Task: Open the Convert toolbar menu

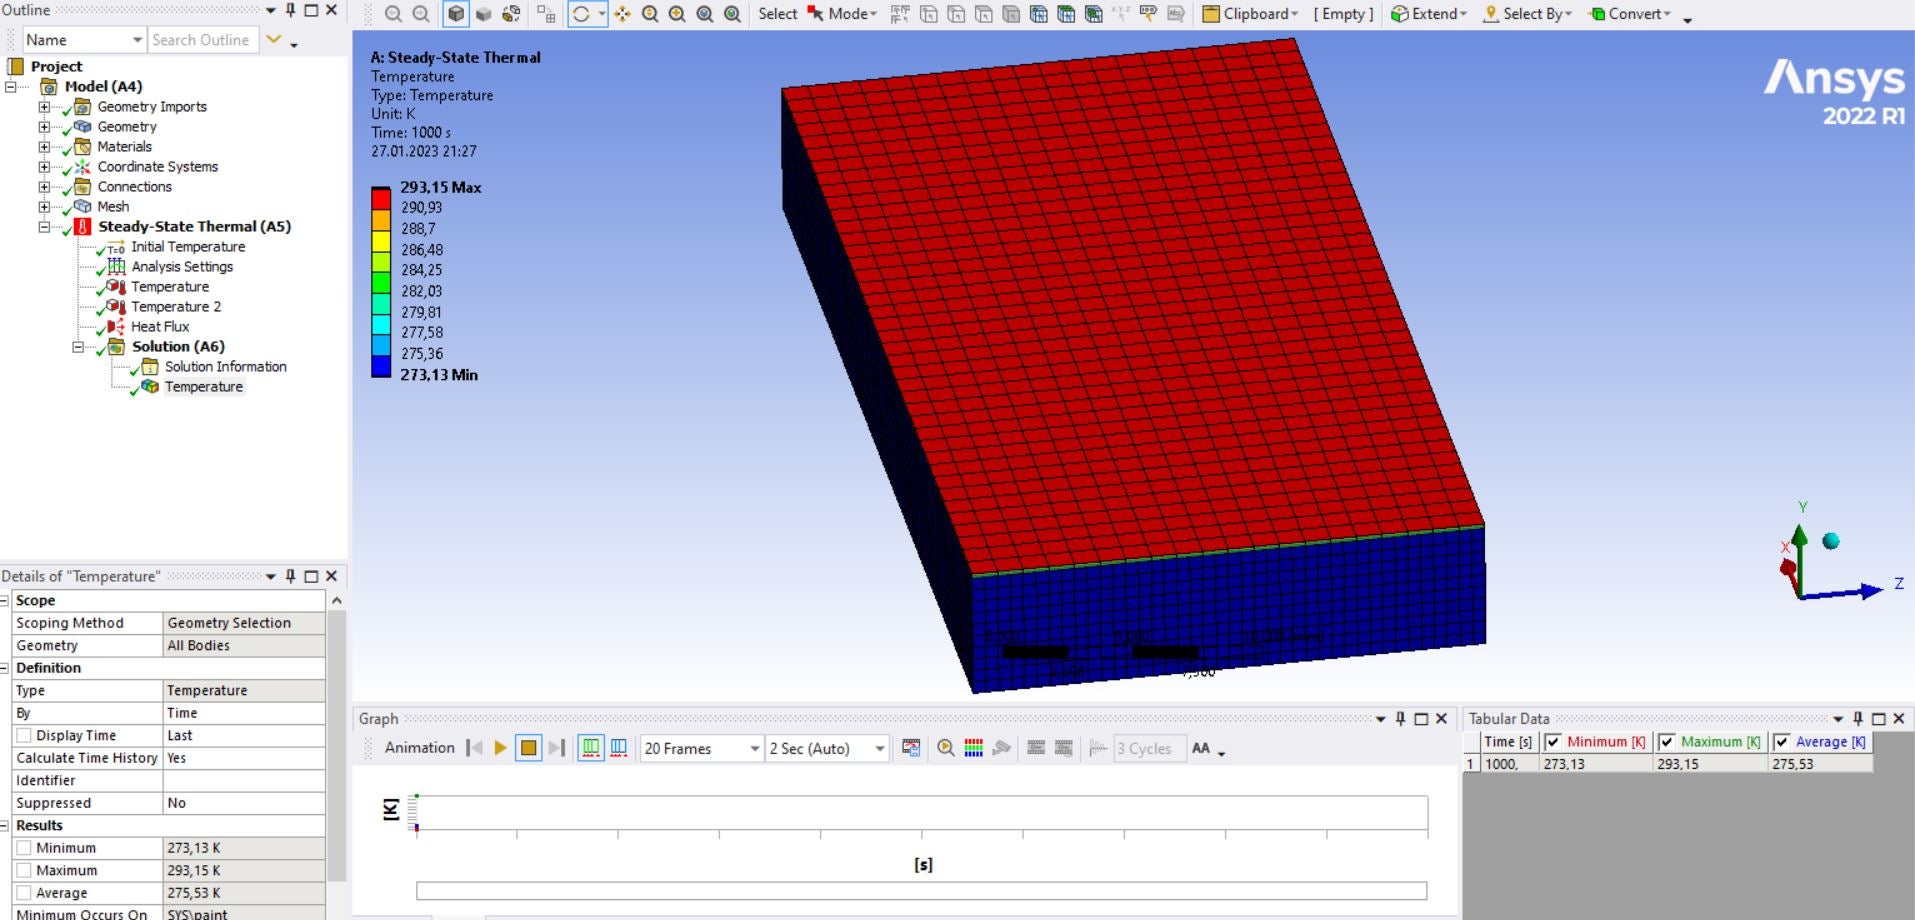Action: 1630,14
